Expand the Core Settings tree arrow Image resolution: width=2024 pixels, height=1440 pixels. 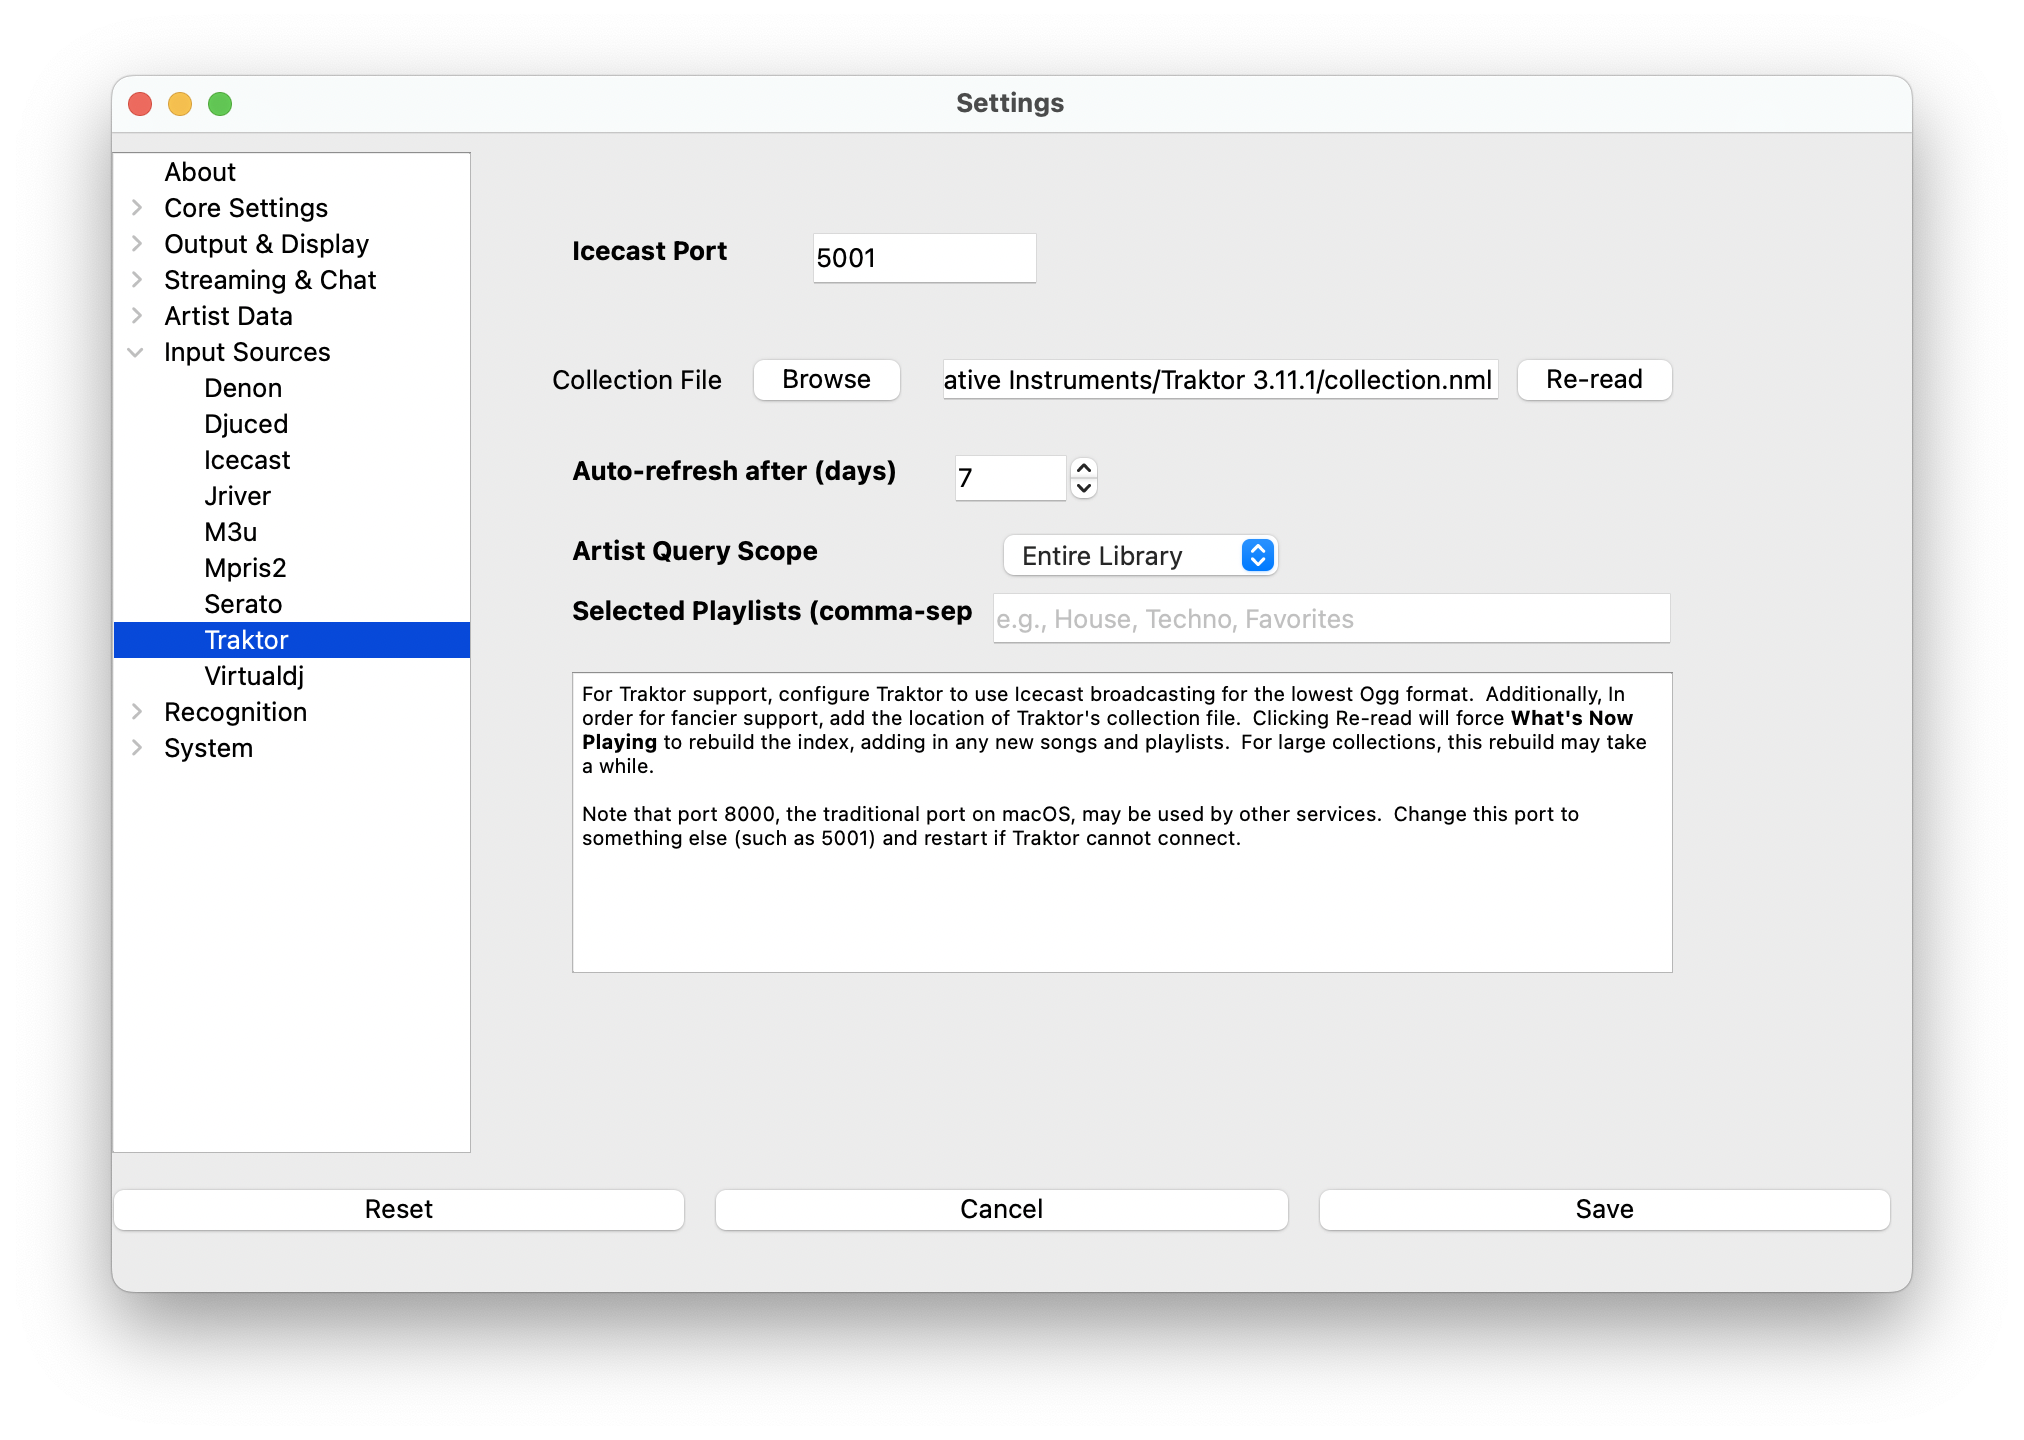(x=137, y=208)
